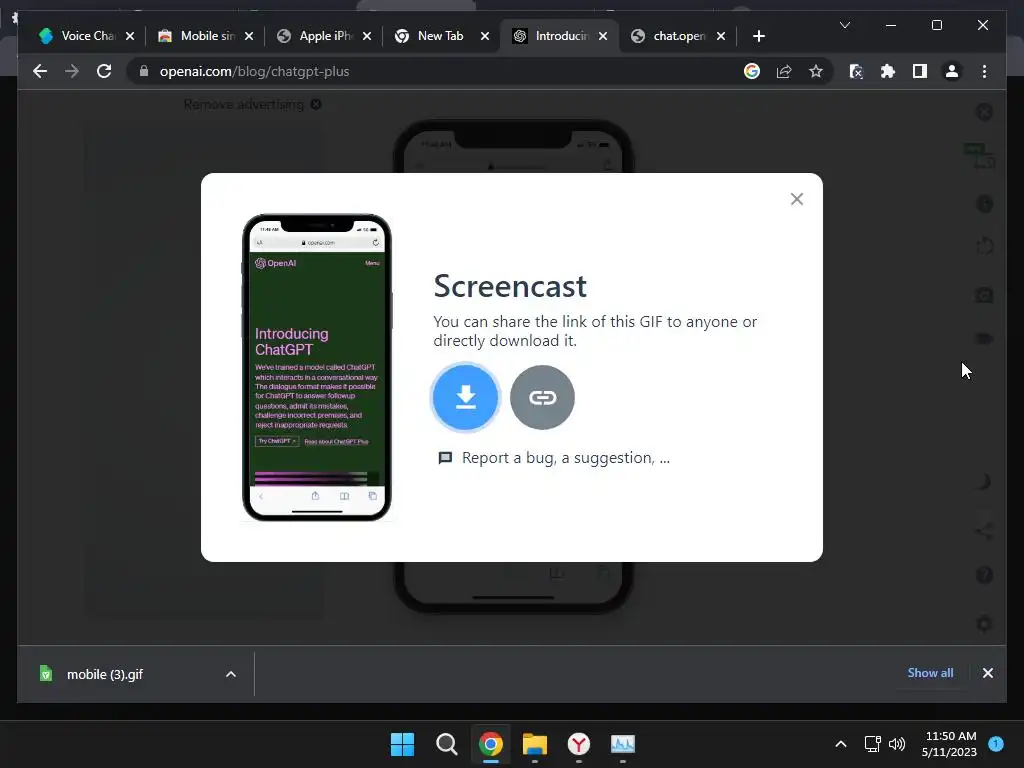Reload the current page
Image resolution: width=1024 pixels, height=768 pixels.
point(104,71)
